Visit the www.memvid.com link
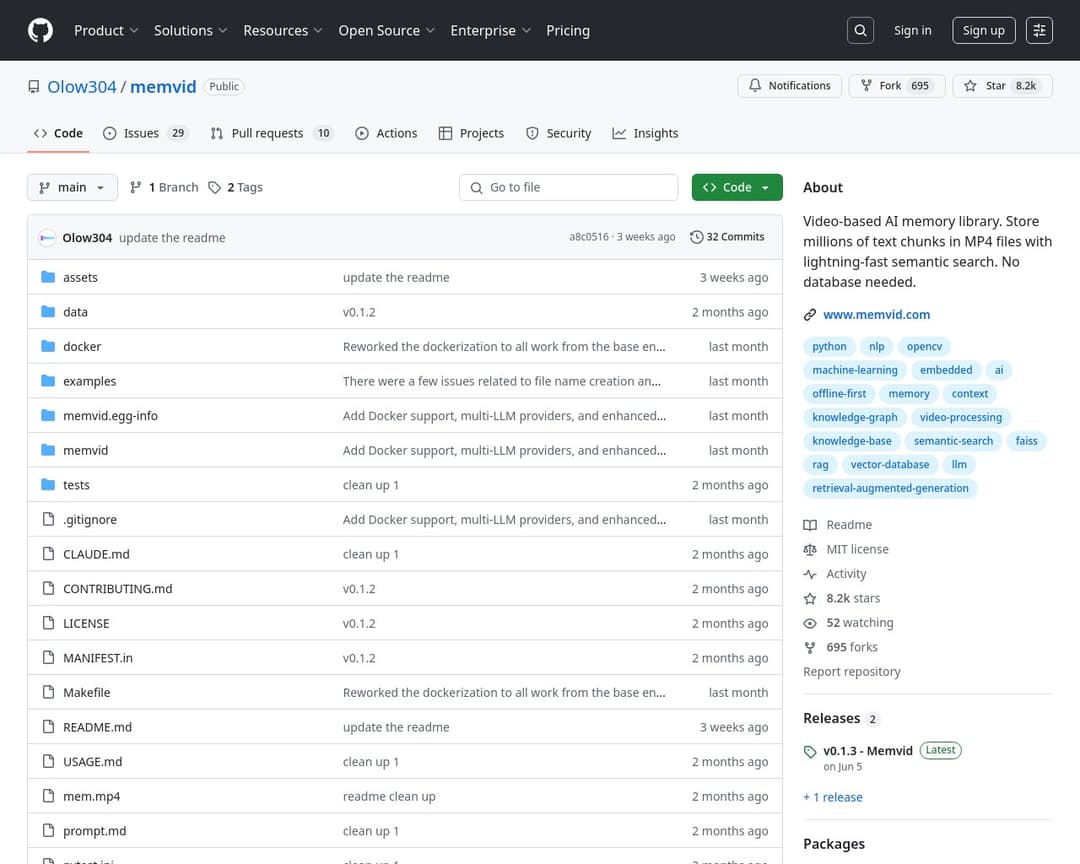This screenshot has height=864, width=1080. (877, 315)
